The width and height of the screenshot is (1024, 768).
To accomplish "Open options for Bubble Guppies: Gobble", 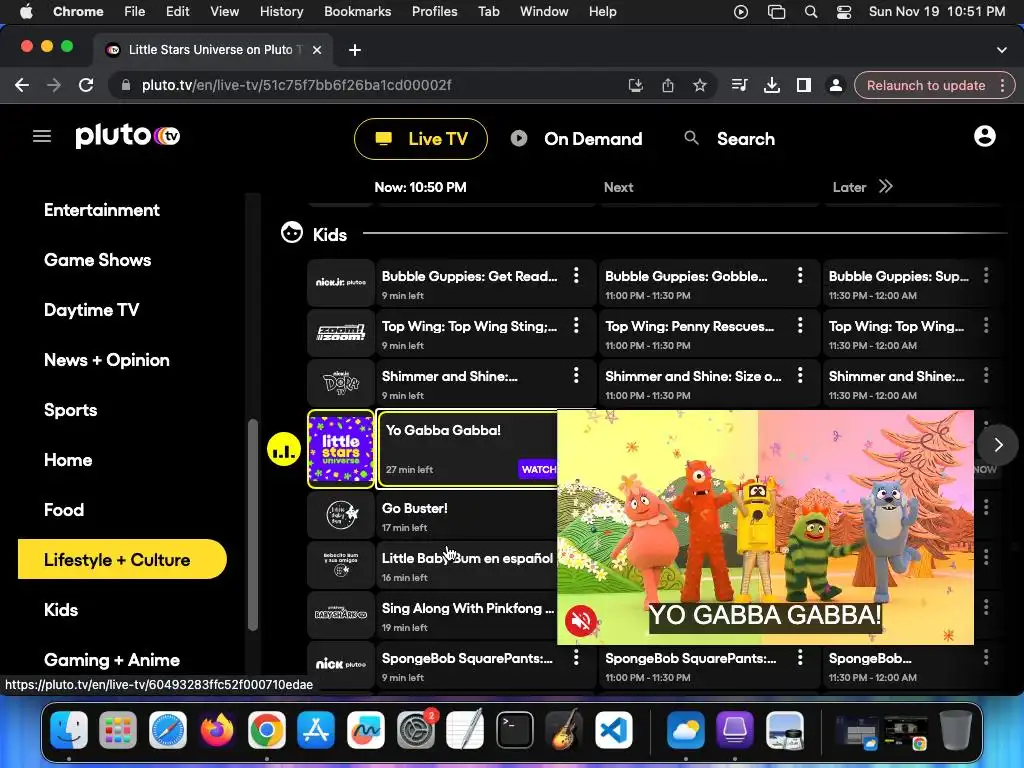I will click(800, 275).
